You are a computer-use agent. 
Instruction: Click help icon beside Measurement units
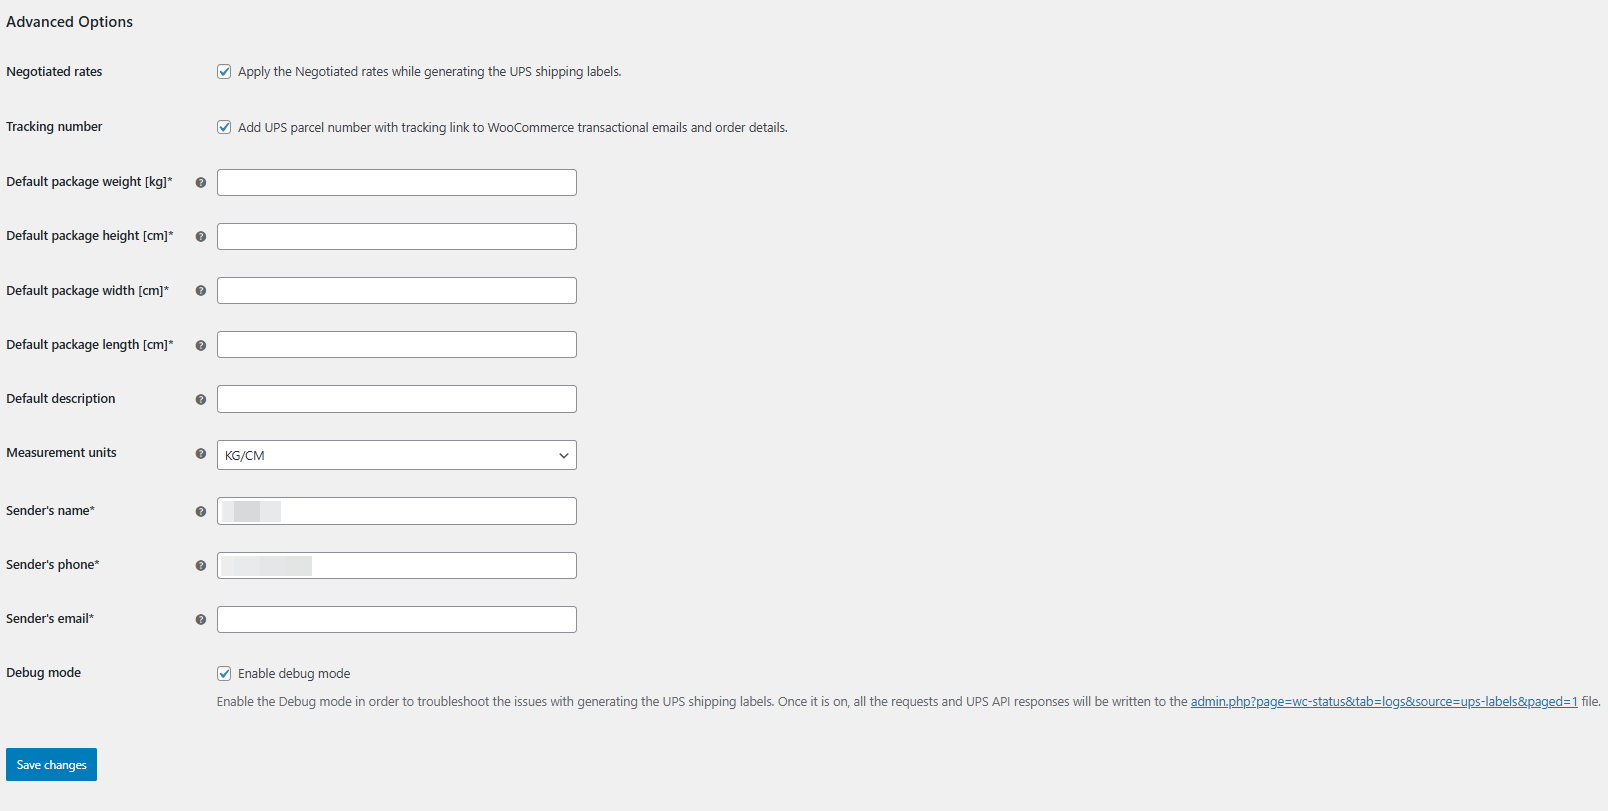tap(201, 454)
